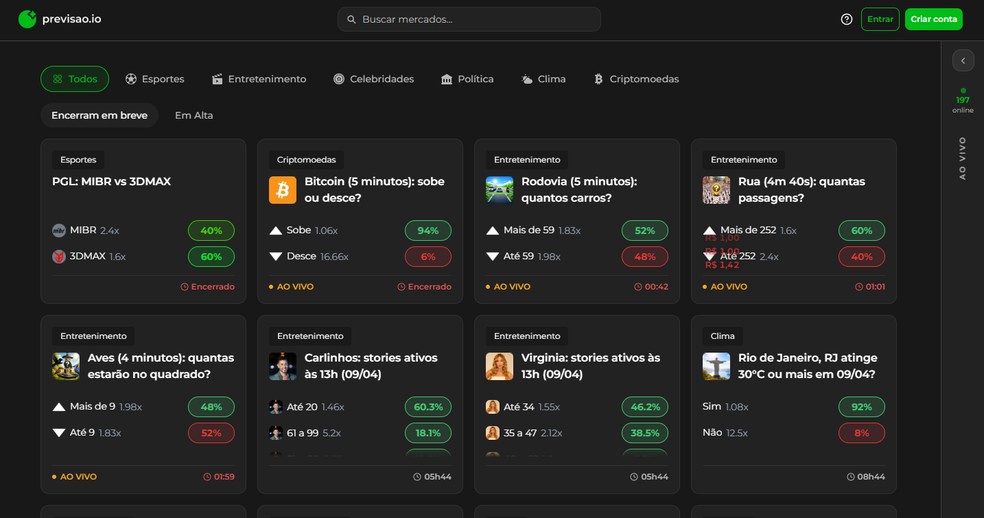Select Mais de 252 60% option
The image size is (984, 518).
(862, 230)
